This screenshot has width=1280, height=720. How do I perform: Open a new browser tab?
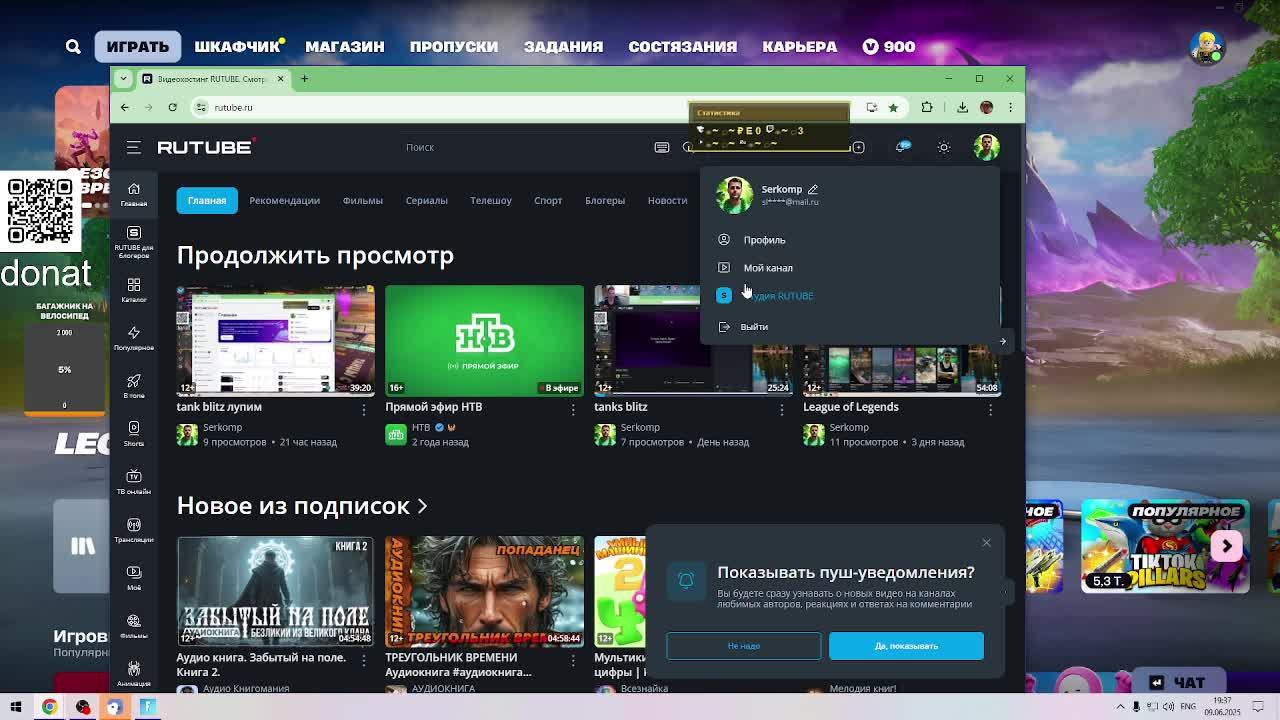coord(305,78)
